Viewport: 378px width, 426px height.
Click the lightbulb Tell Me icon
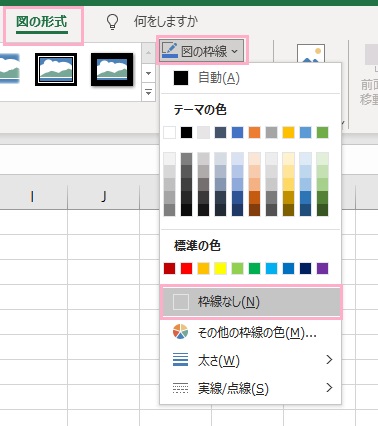coord(112,22)
